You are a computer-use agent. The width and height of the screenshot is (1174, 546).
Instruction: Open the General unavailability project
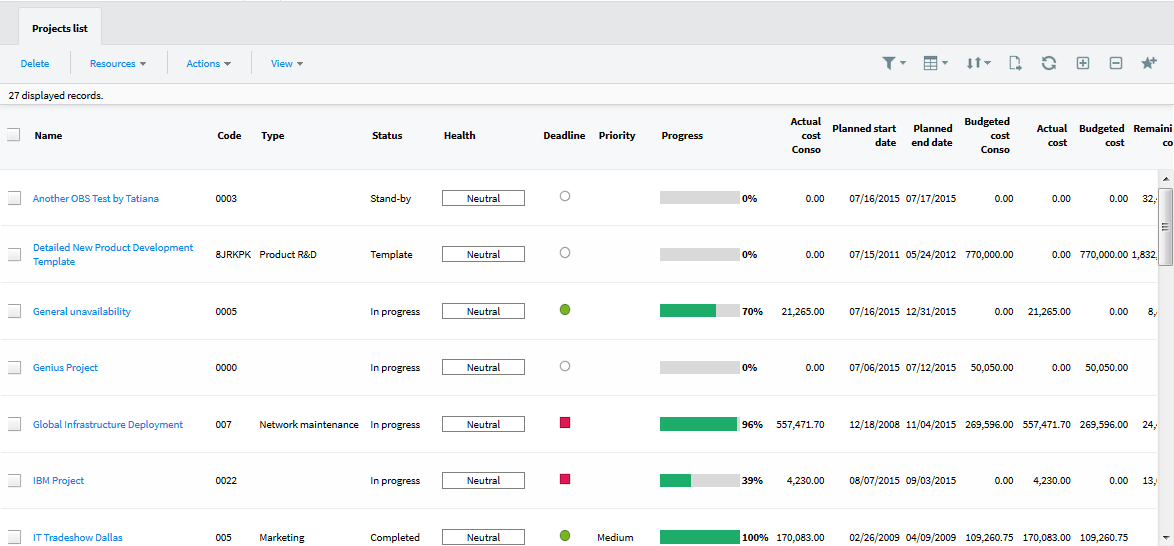coord(82,312)
